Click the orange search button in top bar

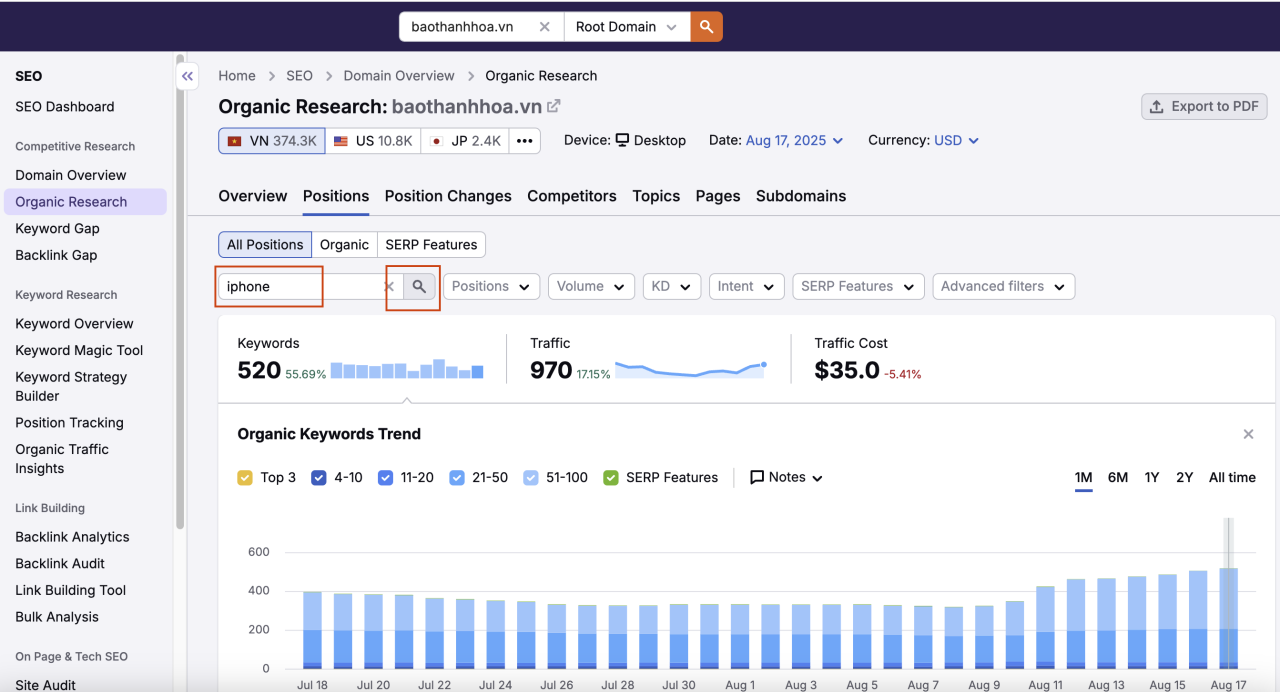[706, 27]
